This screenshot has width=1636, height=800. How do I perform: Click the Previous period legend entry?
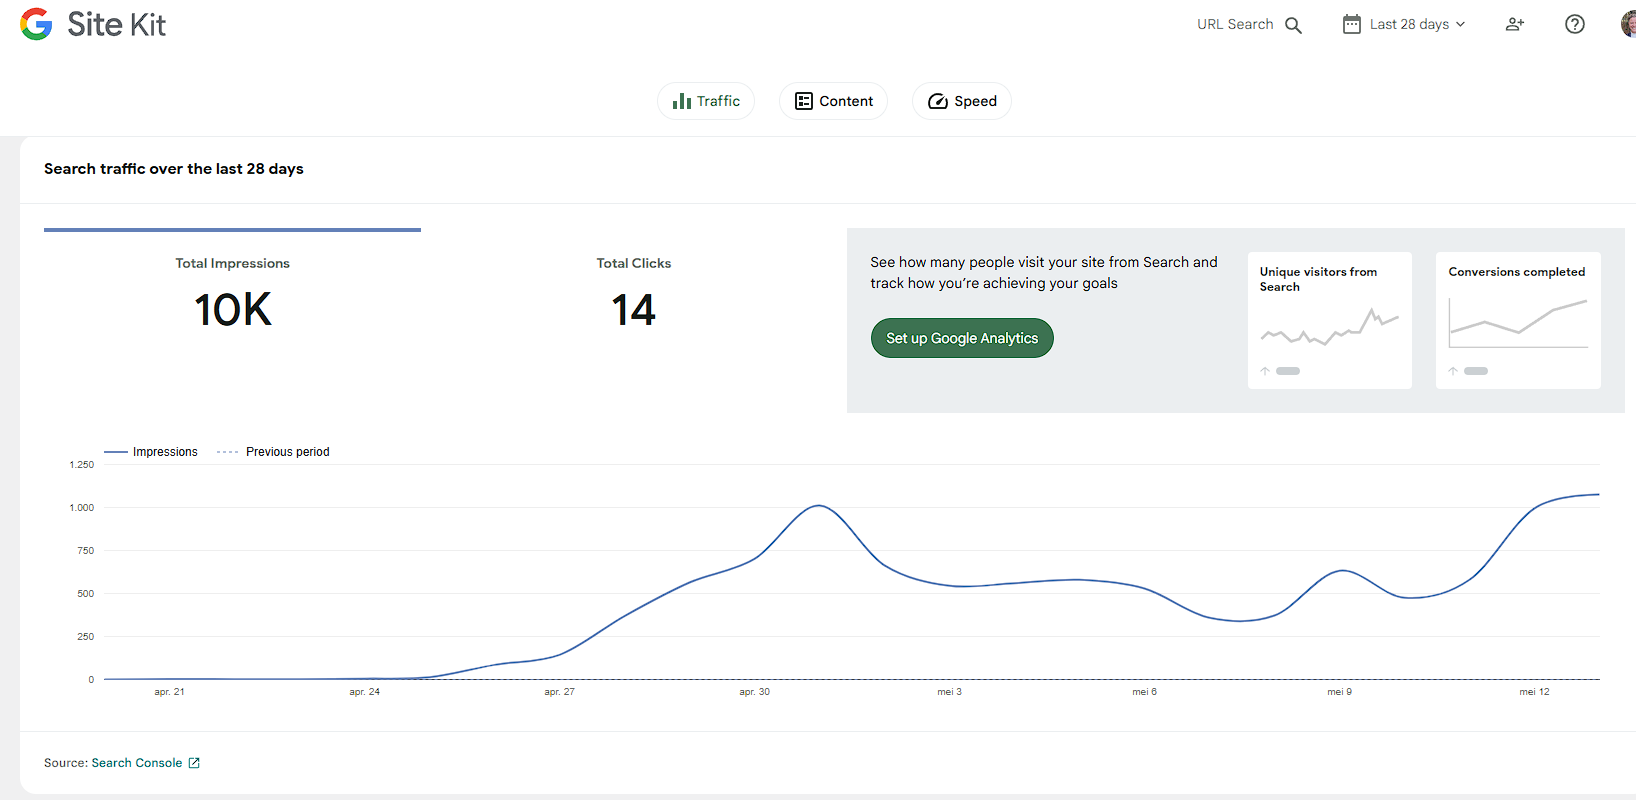(273, 452)
